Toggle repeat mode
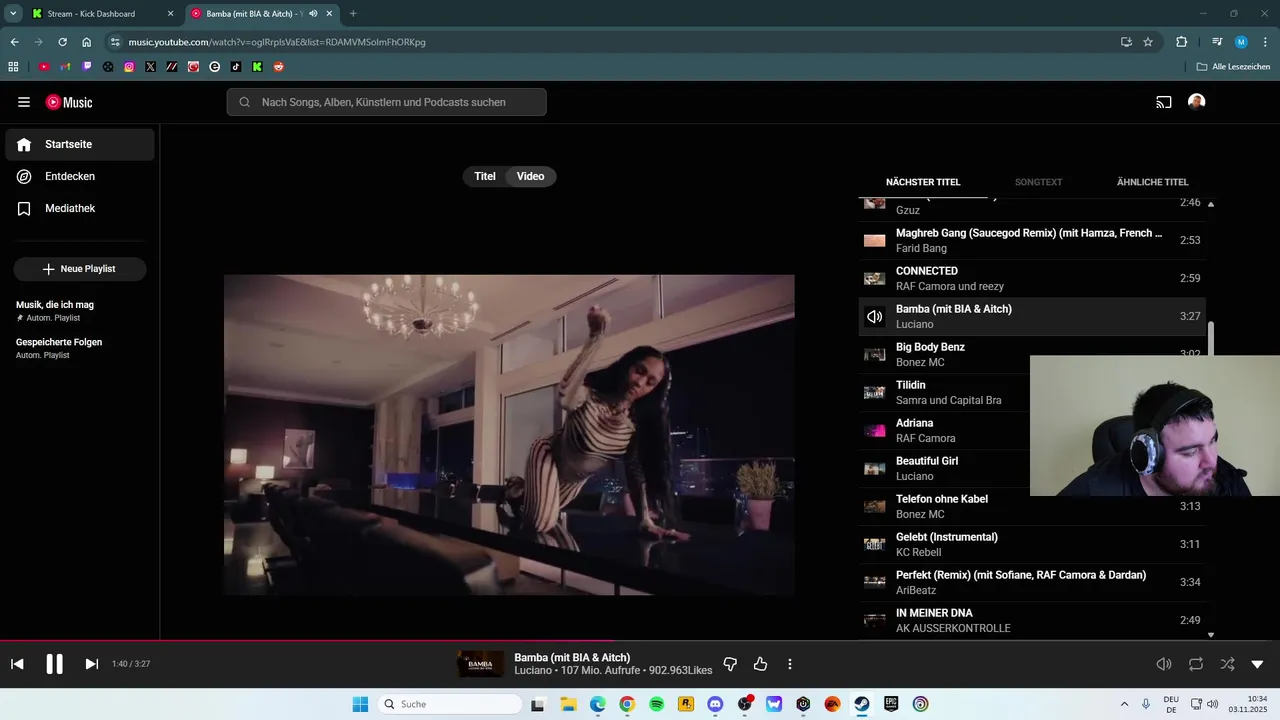The height and width of the screenshot is (720, 1280). point(1196,664)
